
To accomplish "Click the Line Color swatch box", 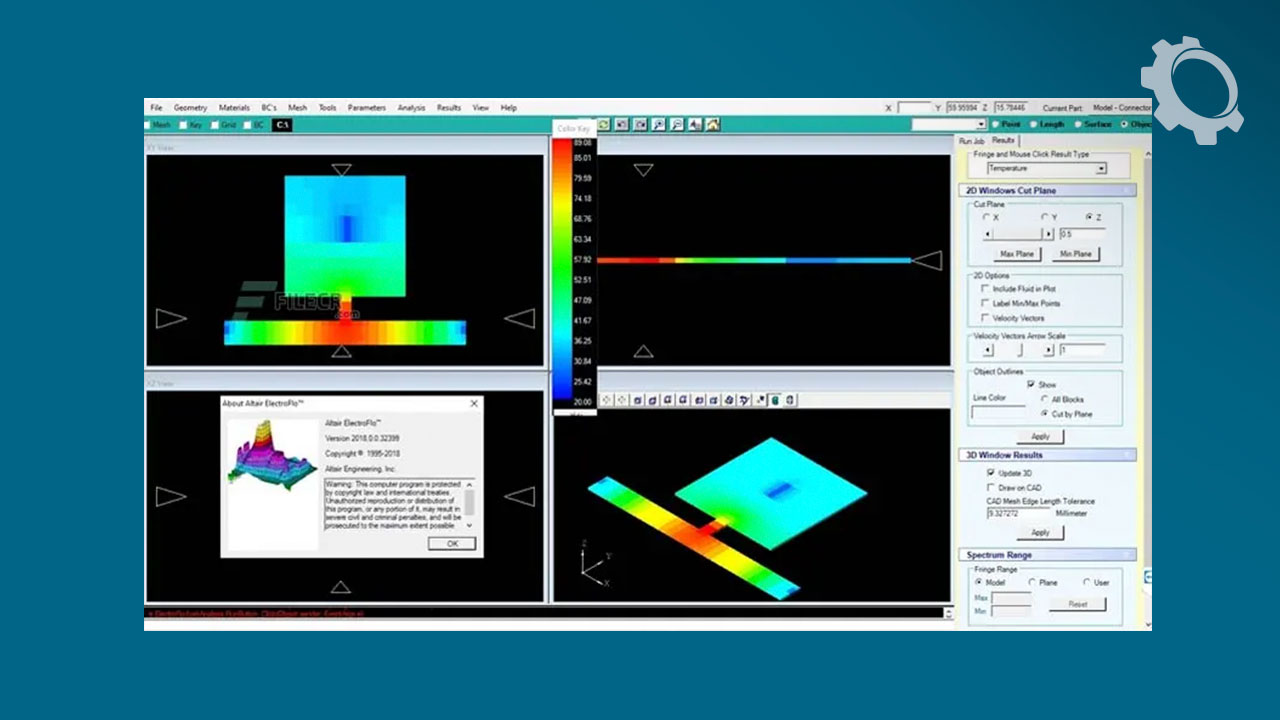I will coord(998,411).
